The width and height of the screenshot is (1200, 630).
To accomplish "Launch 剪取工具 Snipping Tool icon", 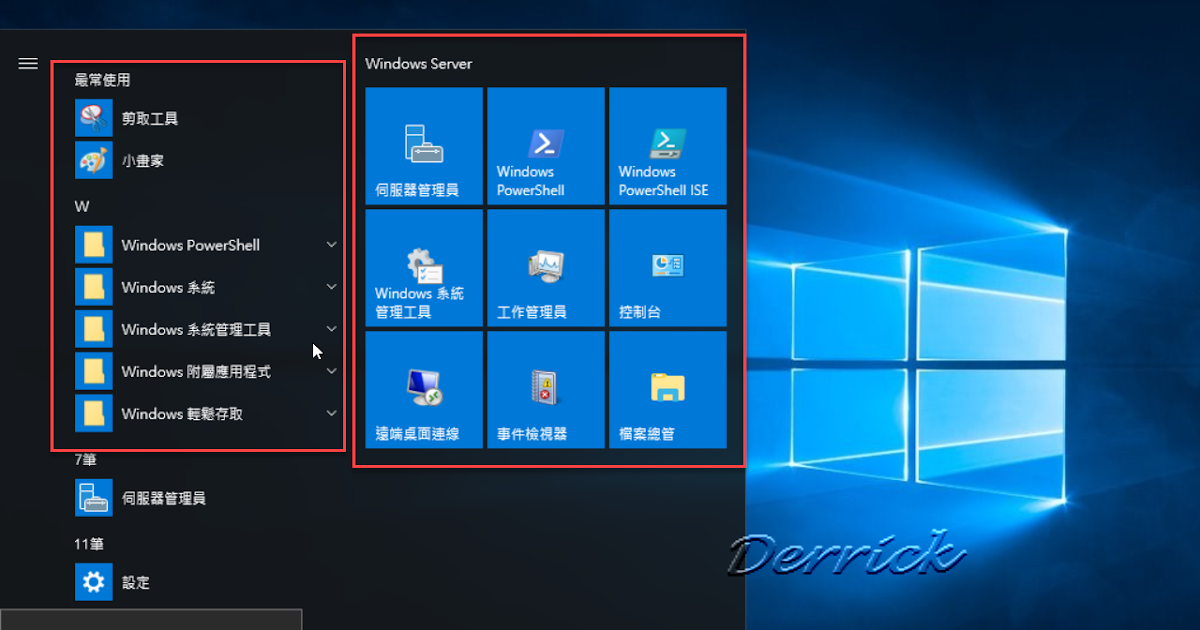I will [94, 119].
